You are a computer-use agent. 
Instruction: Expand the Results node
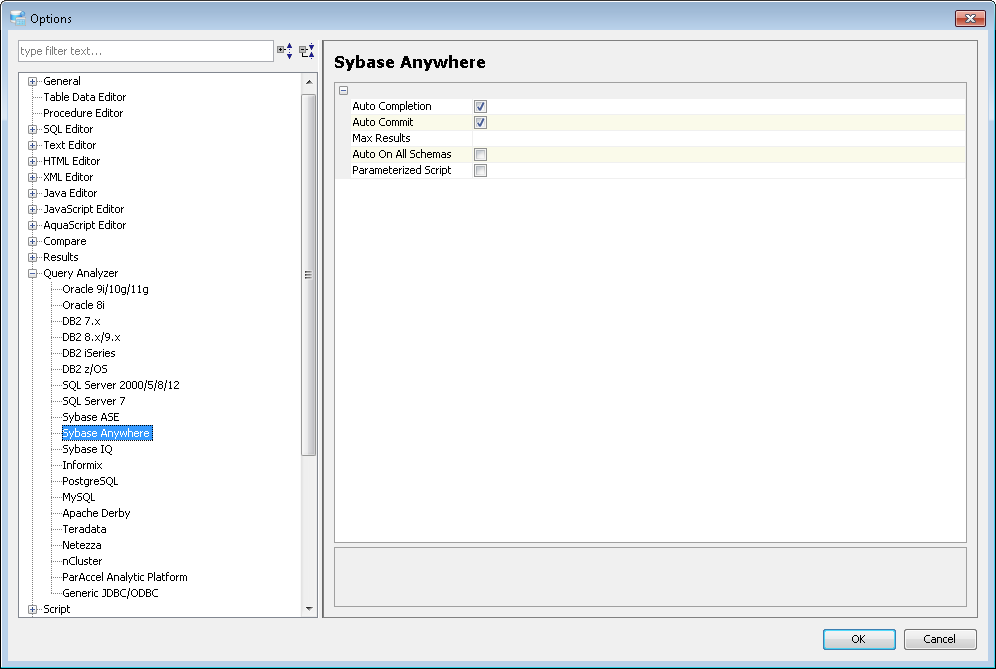point(32,257)
